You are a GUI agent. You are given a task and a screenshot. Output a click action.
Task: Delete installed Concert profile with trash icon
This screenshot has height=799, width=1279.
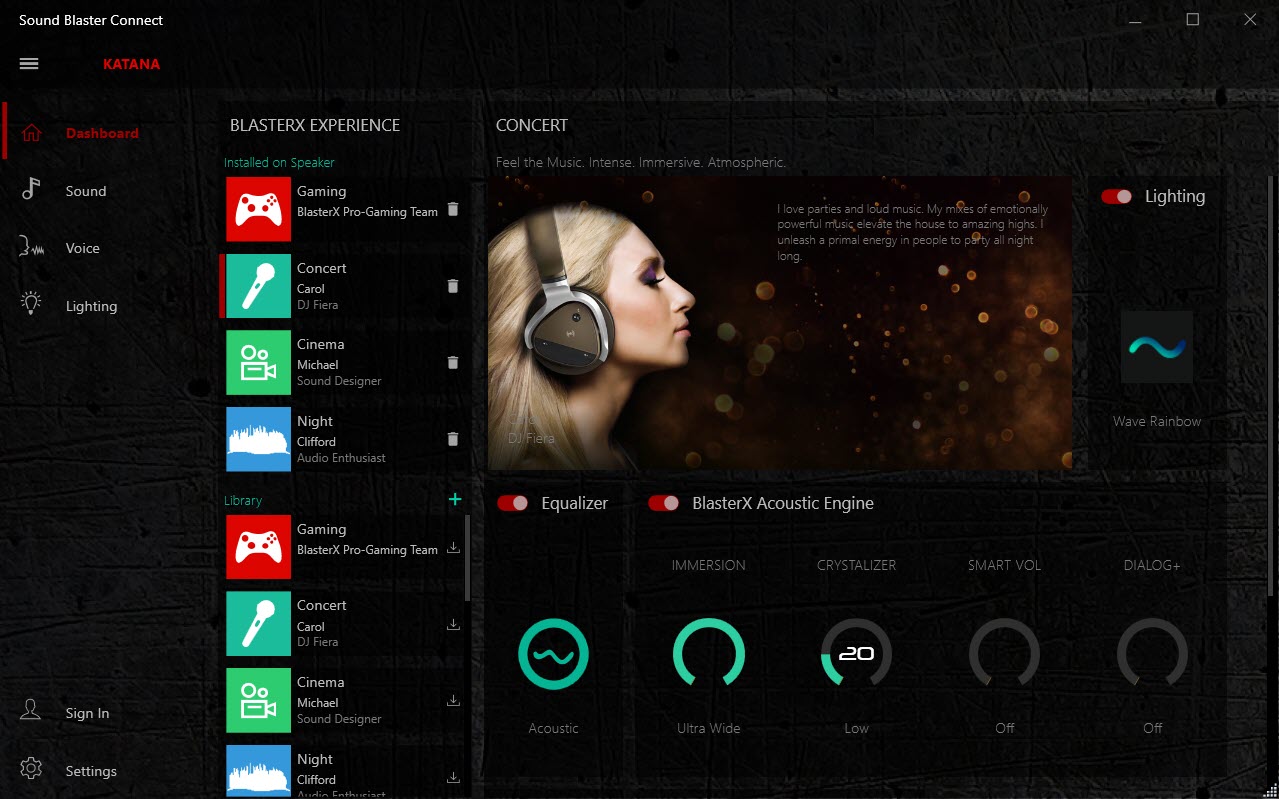[453, 286]
